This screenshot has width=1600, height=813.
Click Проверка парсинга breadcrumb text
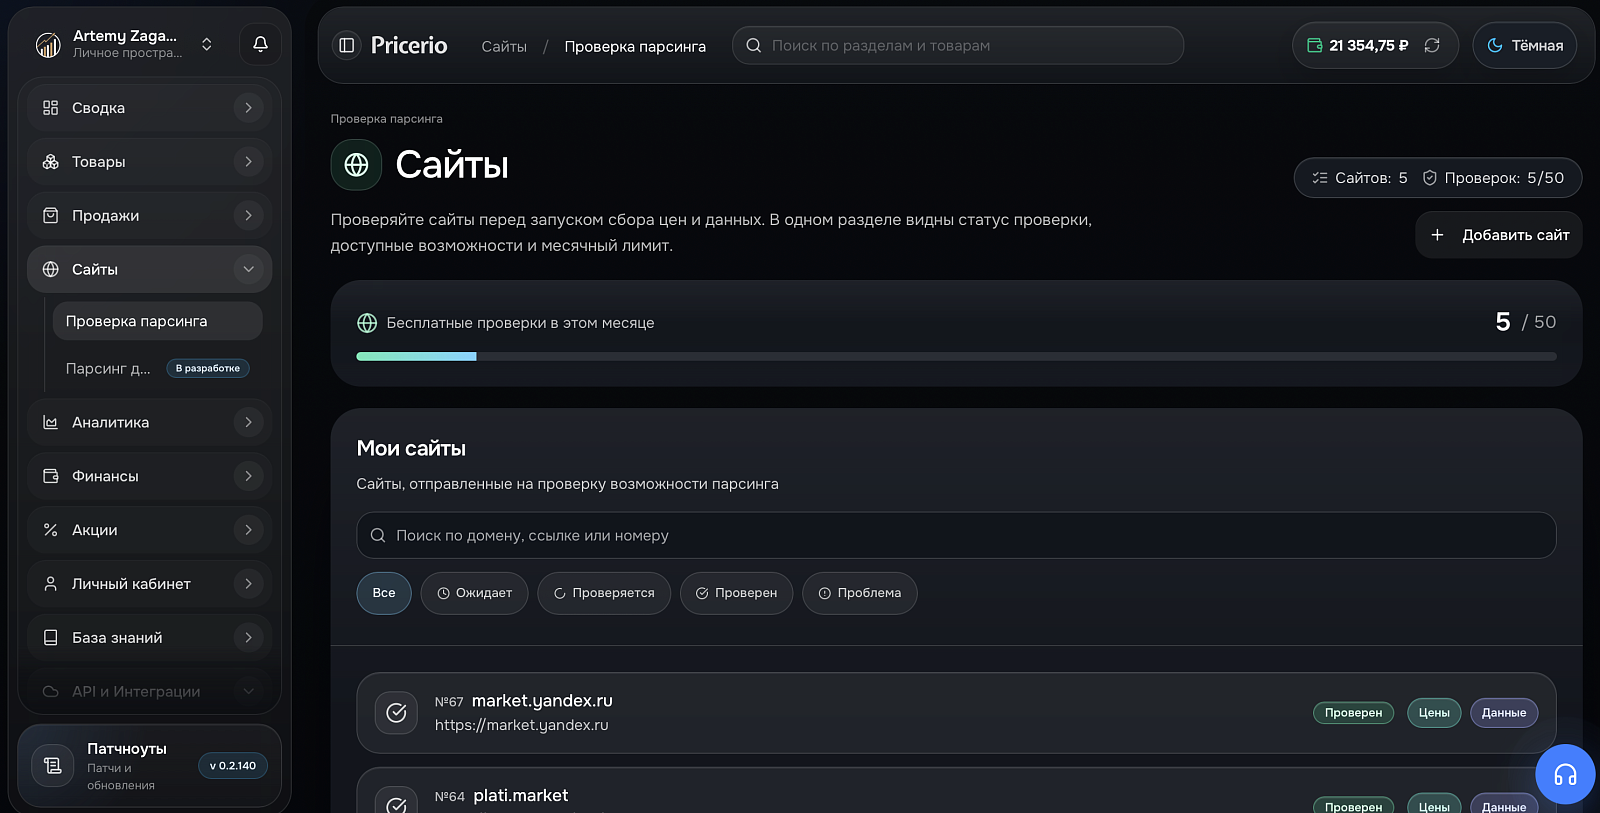click(x=635, y=47)
